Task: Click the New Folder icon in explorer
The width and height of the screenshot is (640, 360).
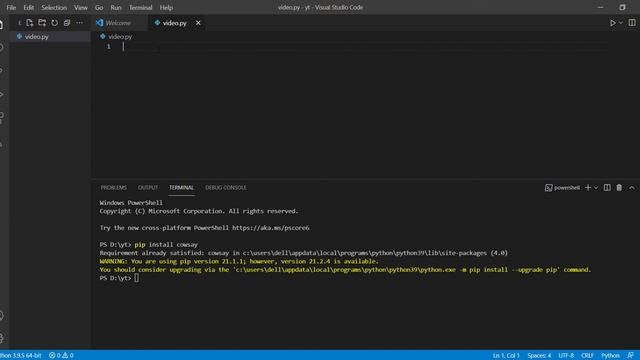Action: pyautogui.click(x=42, y=23)
